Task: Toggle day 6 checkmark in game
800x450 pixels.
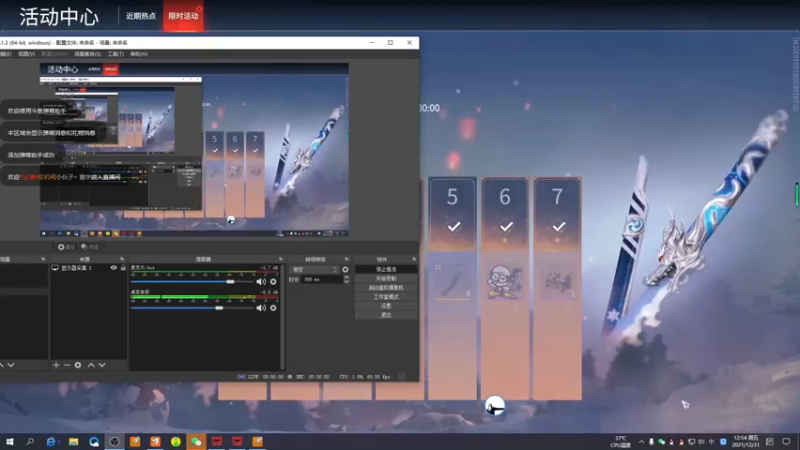Action: 506,227
